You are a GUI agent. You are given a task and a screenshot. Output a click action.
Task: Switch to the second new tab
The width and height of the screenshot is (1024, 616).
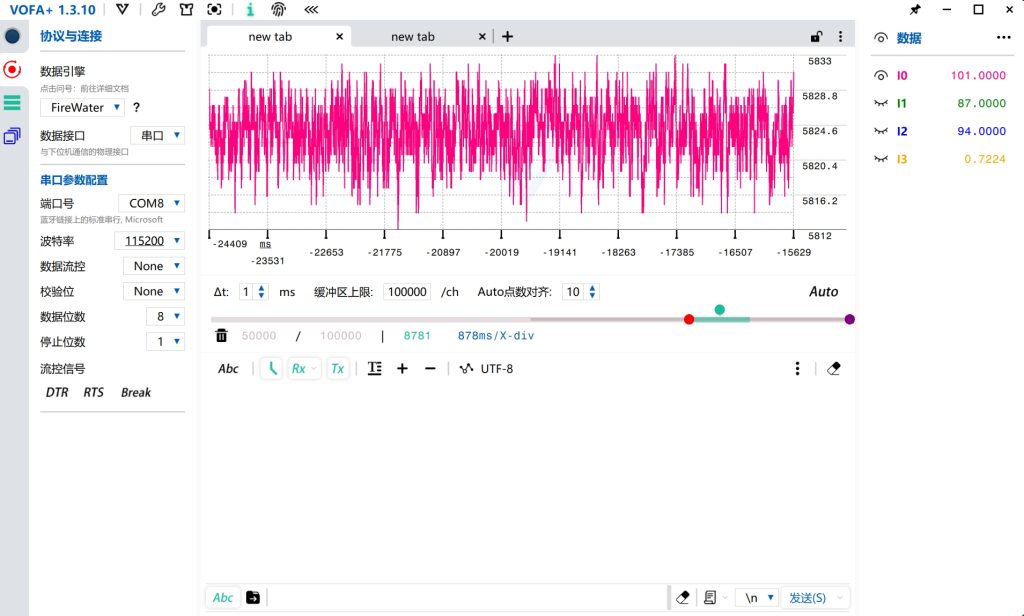(413, 37)
